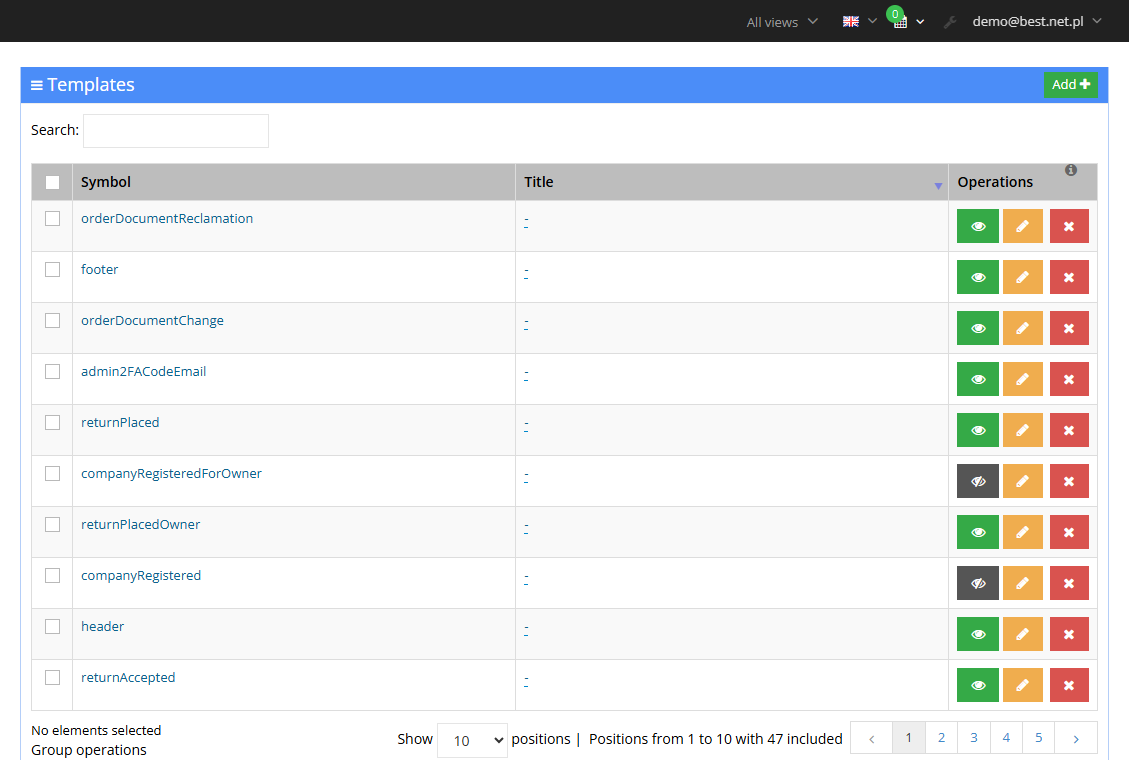1129x760 pixels.
Task: Open the Show 10 positions dropdown
Action: 472,741
